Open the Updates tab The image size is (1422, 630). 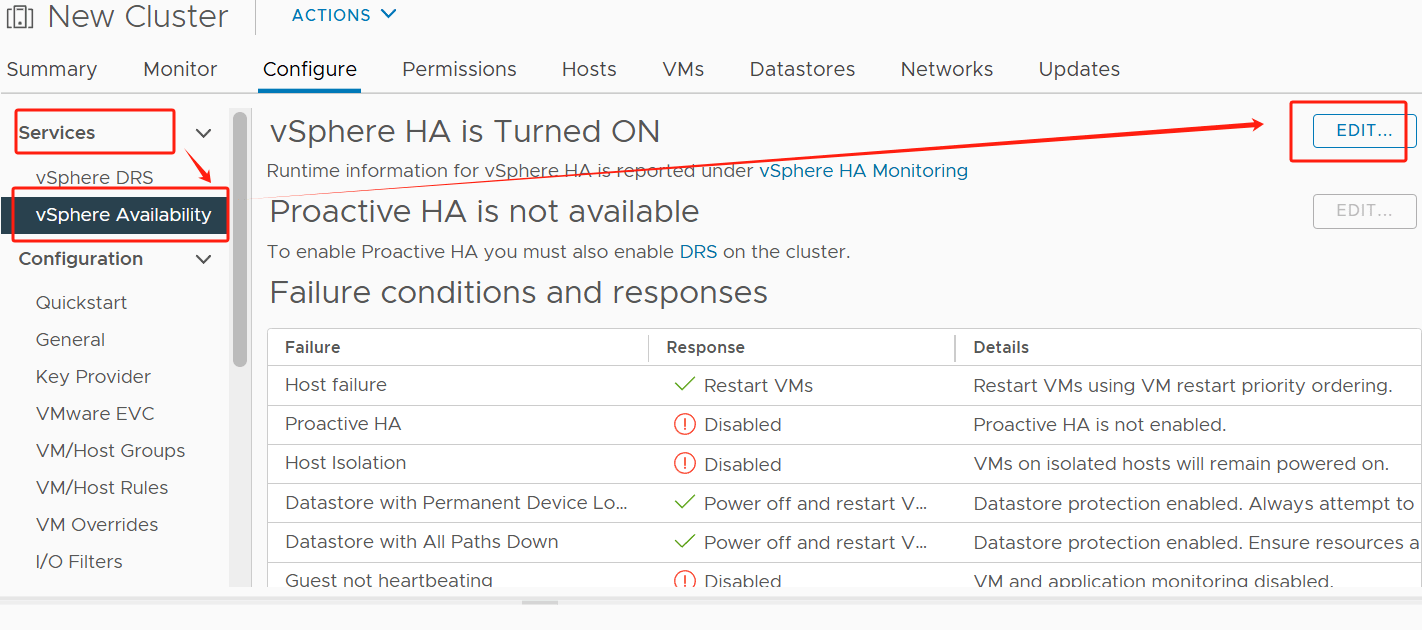pyautogui.click(x=1079, y=69)
